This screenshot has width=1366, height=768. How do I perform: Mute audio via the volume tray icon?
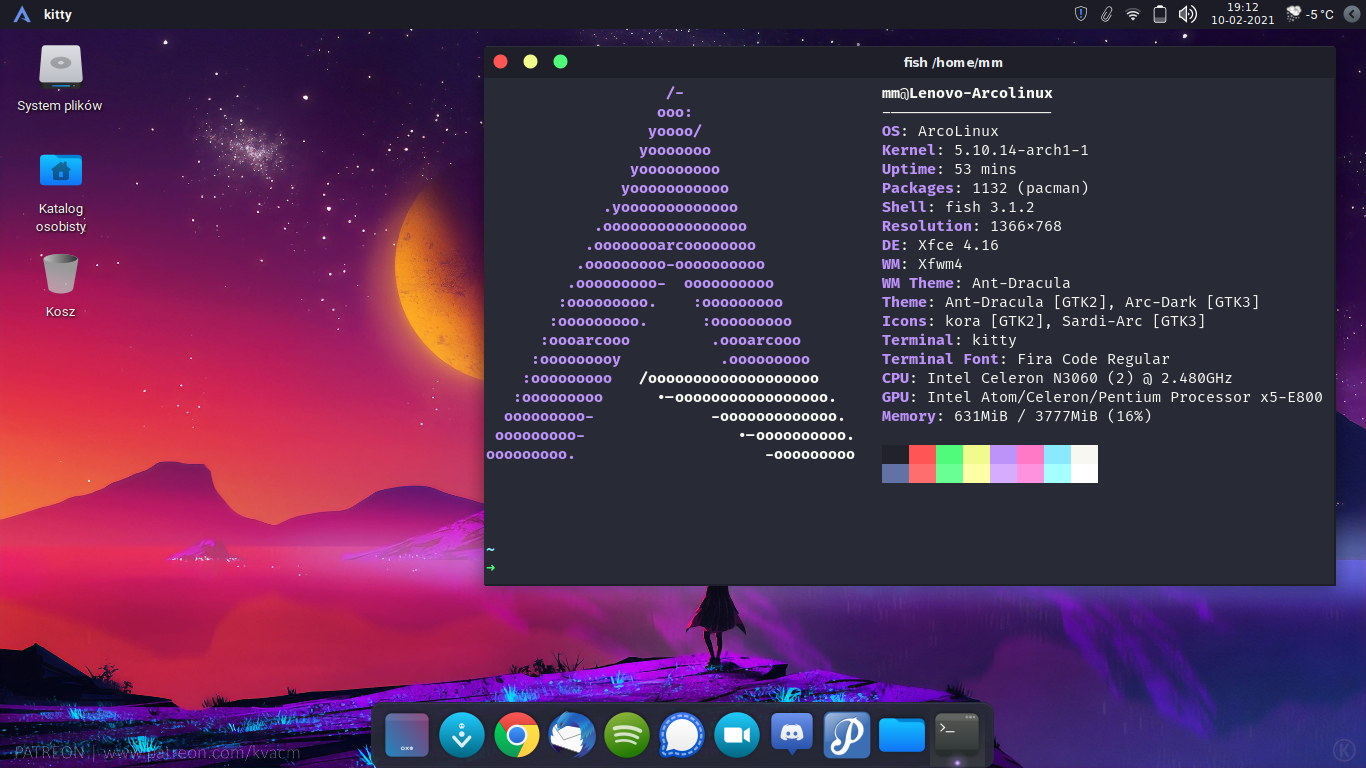pos(1185,14)
